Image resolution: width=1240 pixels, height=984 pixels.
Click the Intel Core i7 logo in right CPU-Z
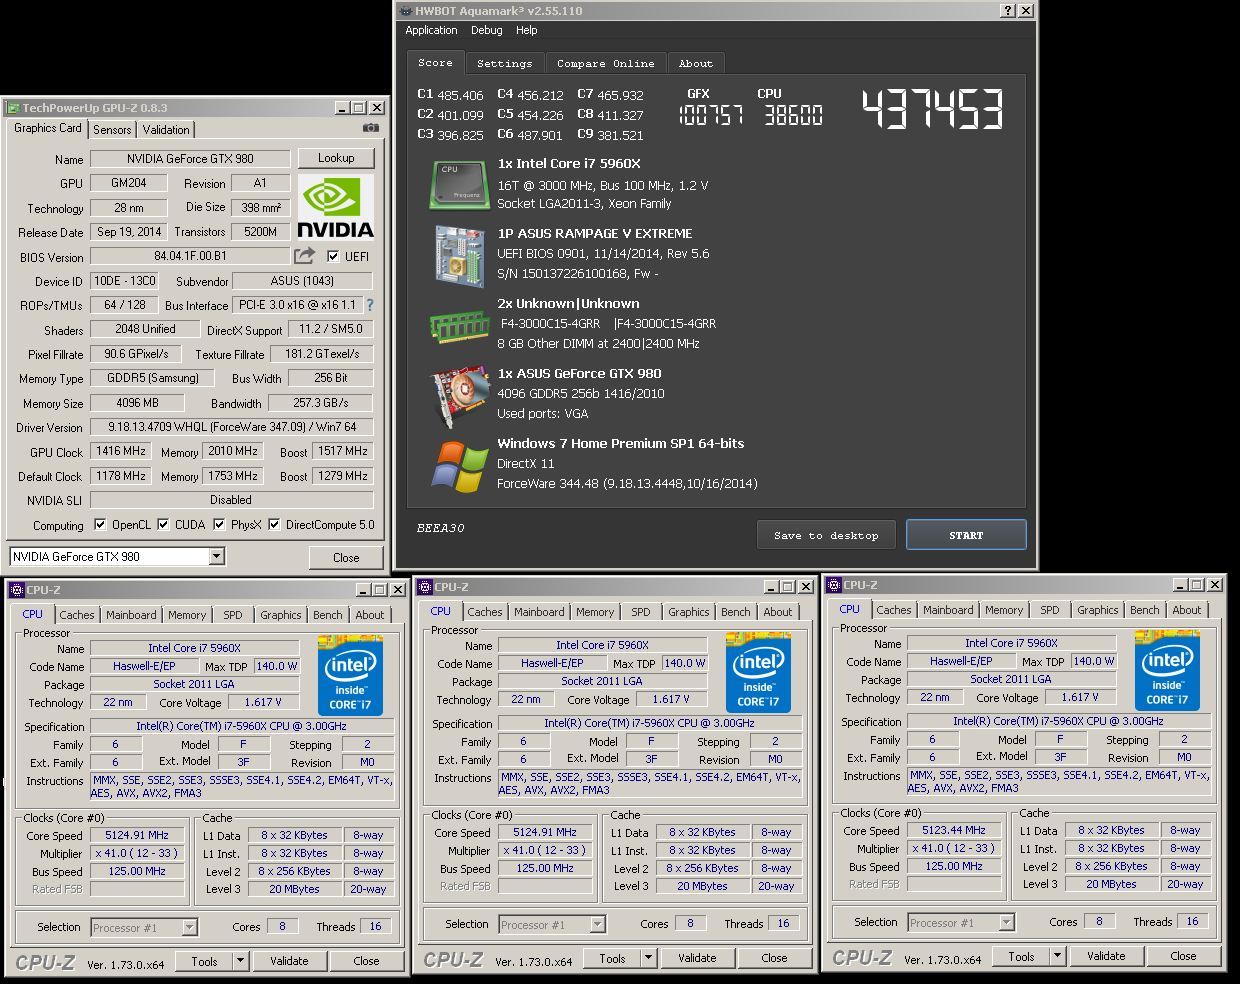click(1168, 670)
